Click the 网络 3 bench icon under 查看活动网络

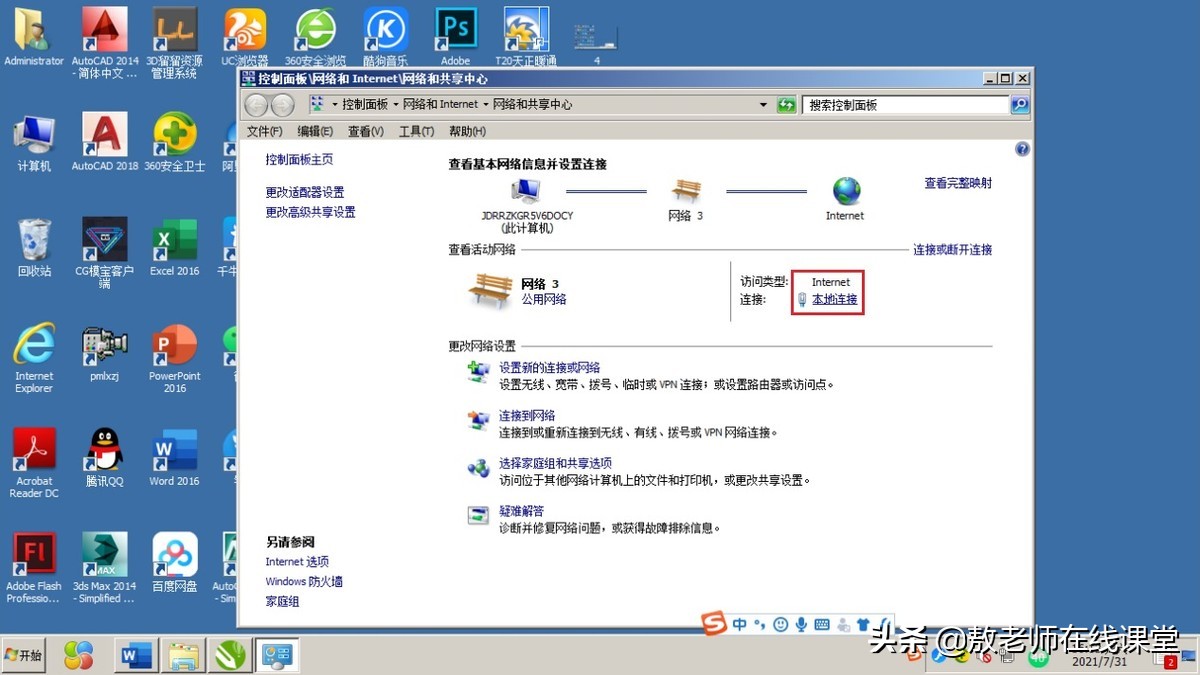489,287
